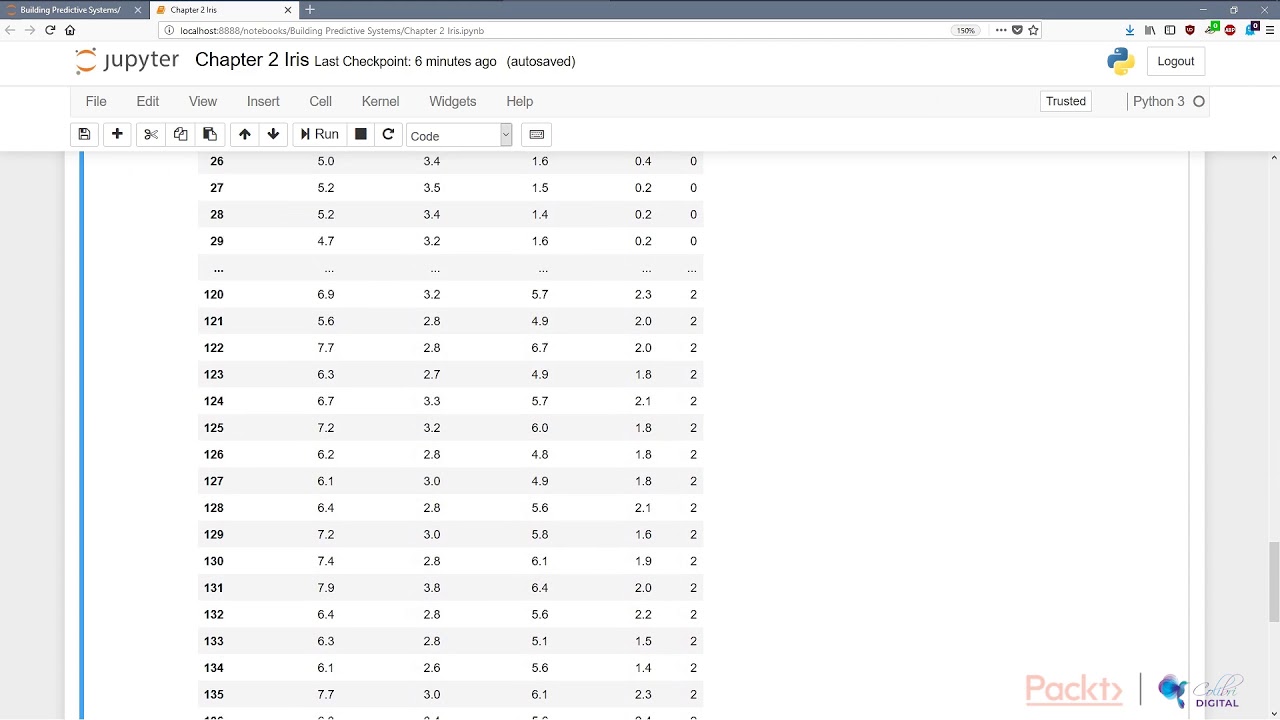Cut selected cells with the scissors icon
Screen dimensions: 1280x720
[x=151, y=134]
